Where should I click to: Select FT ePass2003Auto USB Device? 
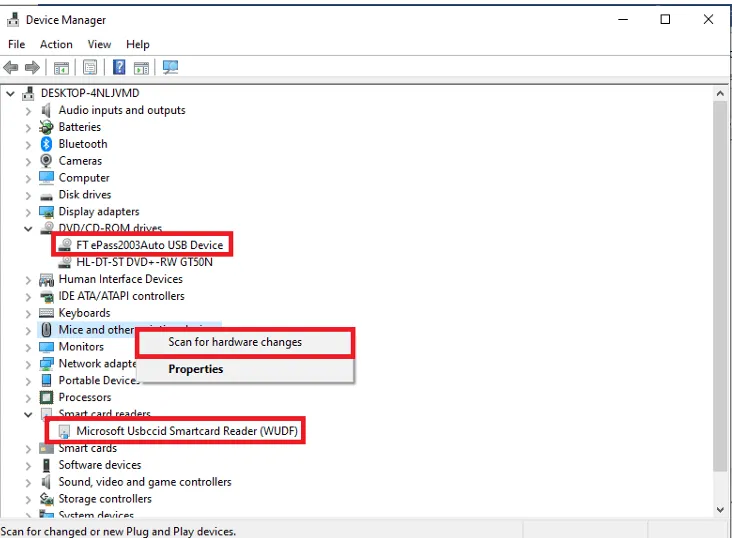tap(149, 245)
